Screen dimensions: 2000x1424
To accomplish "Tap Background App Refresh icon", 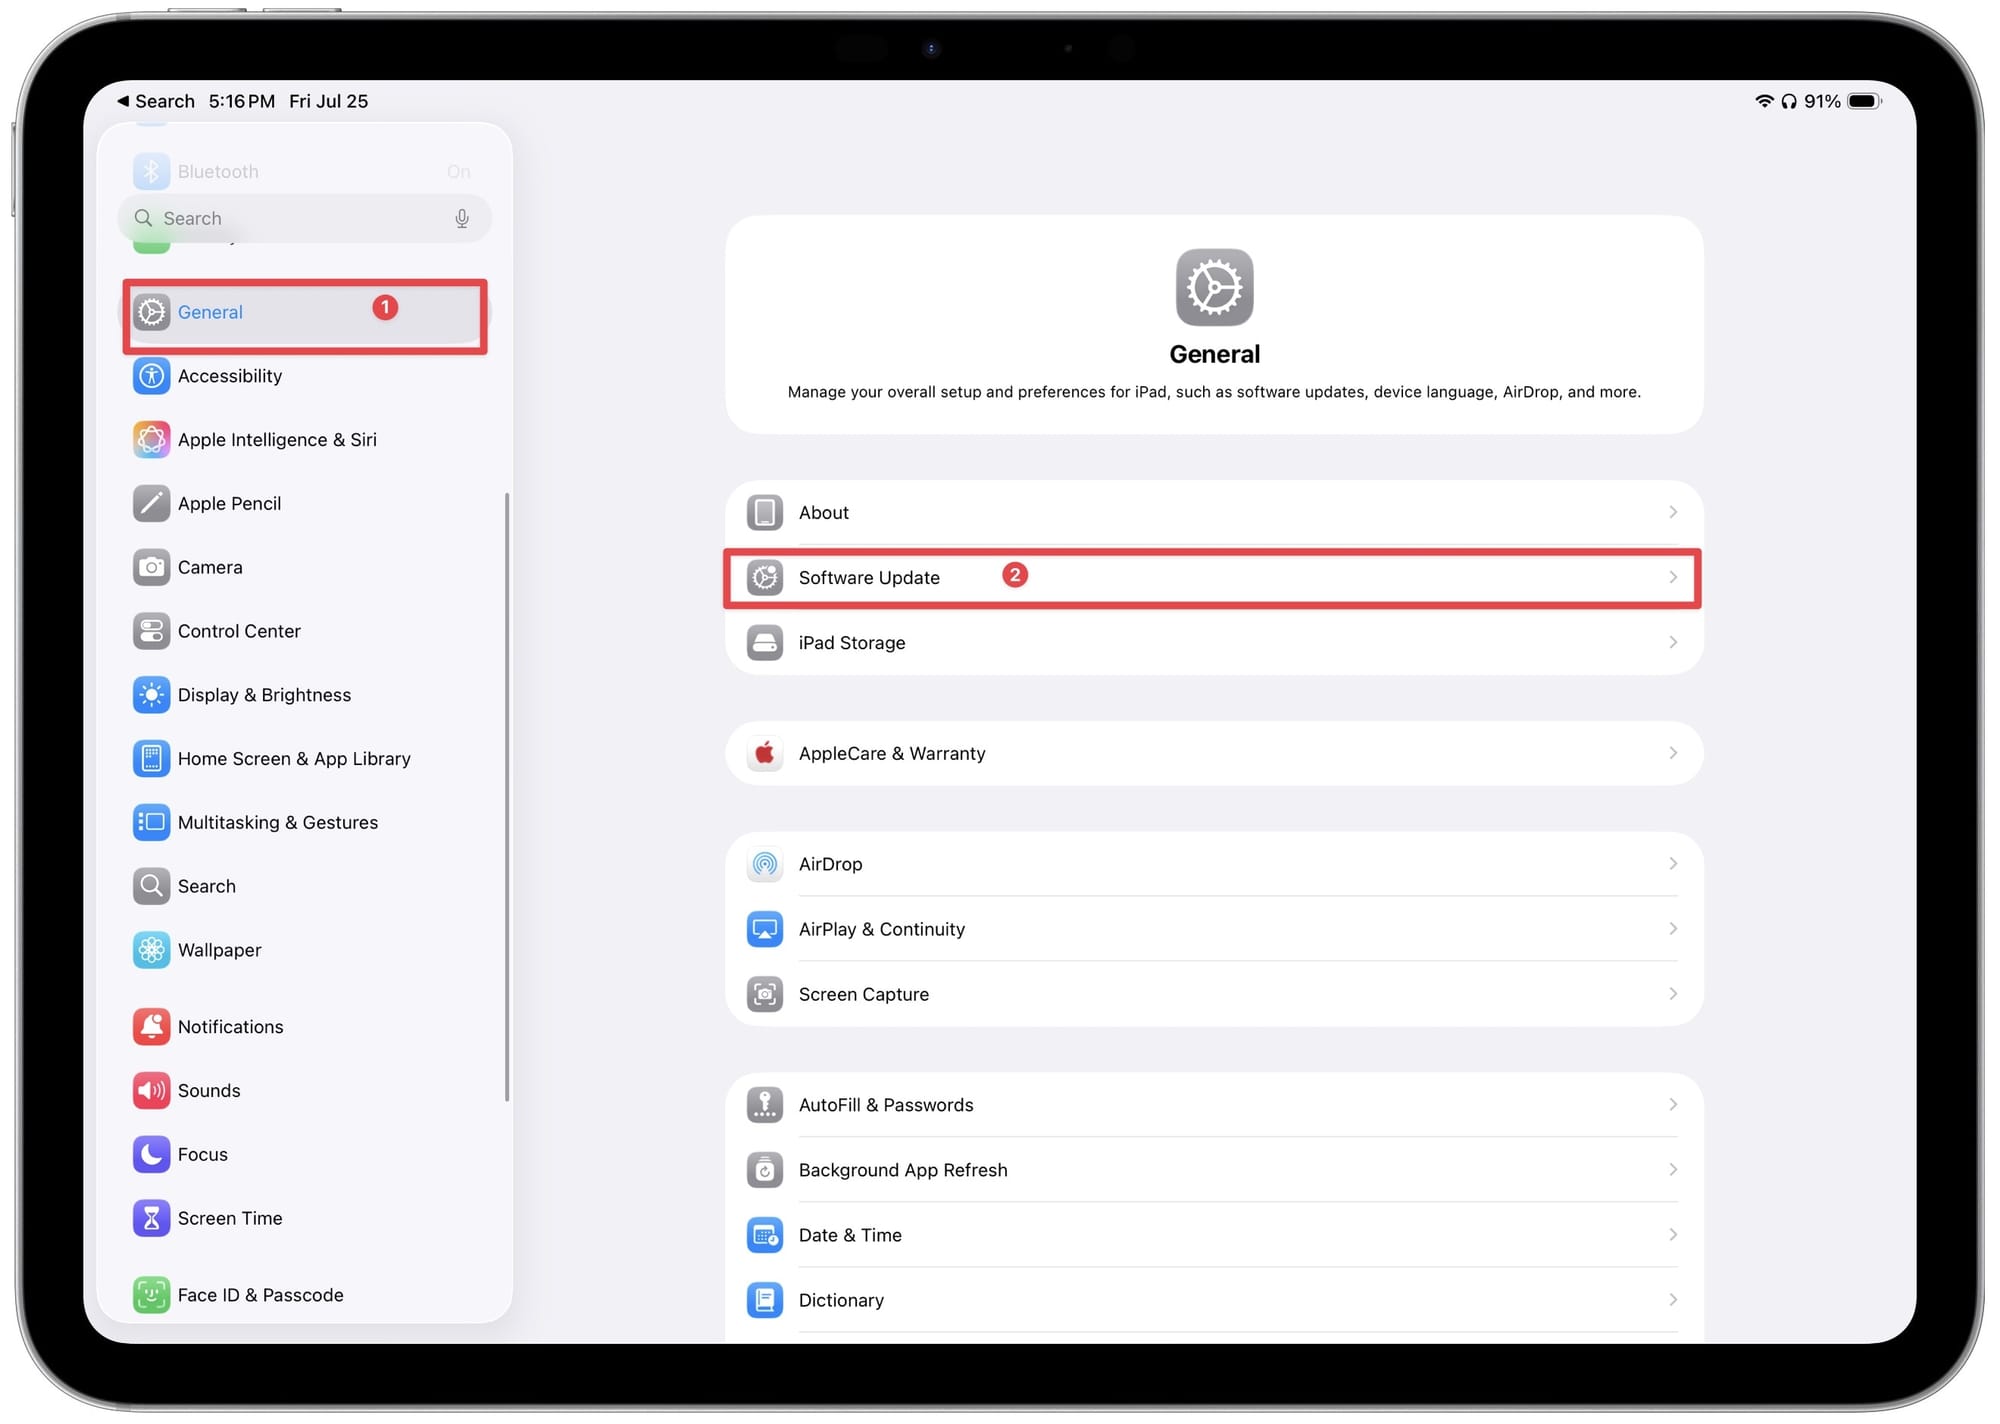I will 765,1170.
